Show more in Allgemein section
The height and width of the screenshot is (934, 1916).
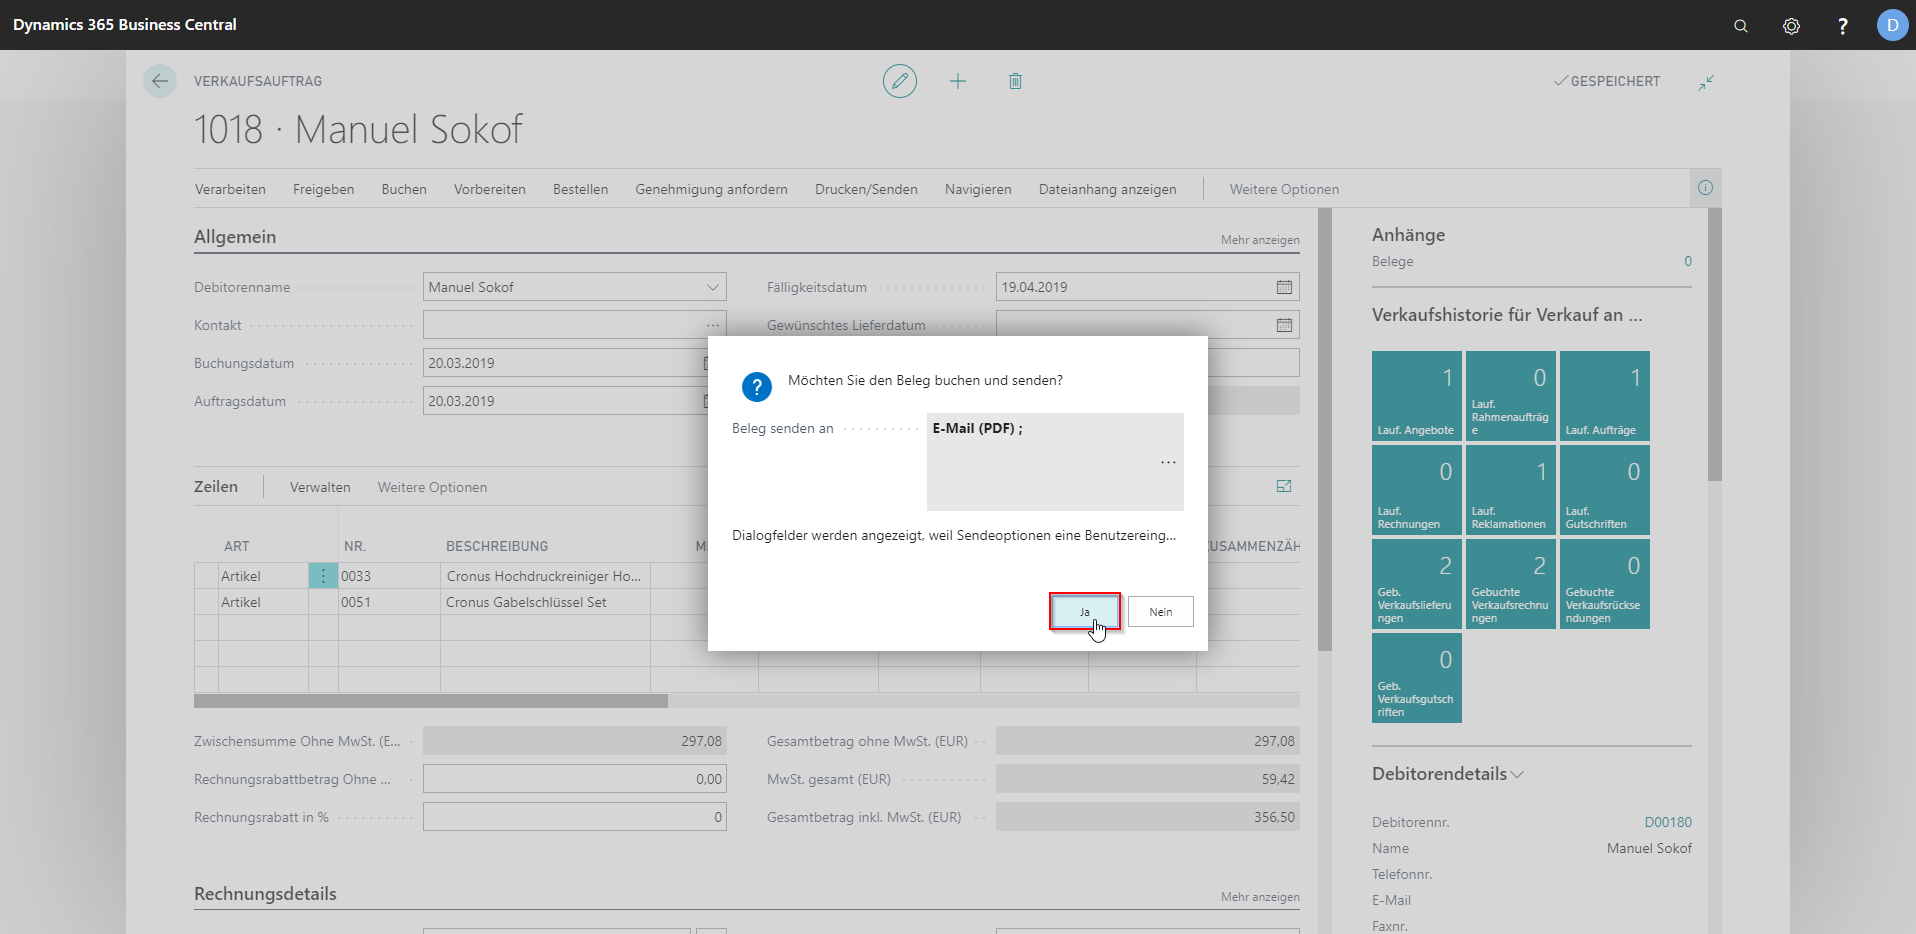(x=1260, y=240)
